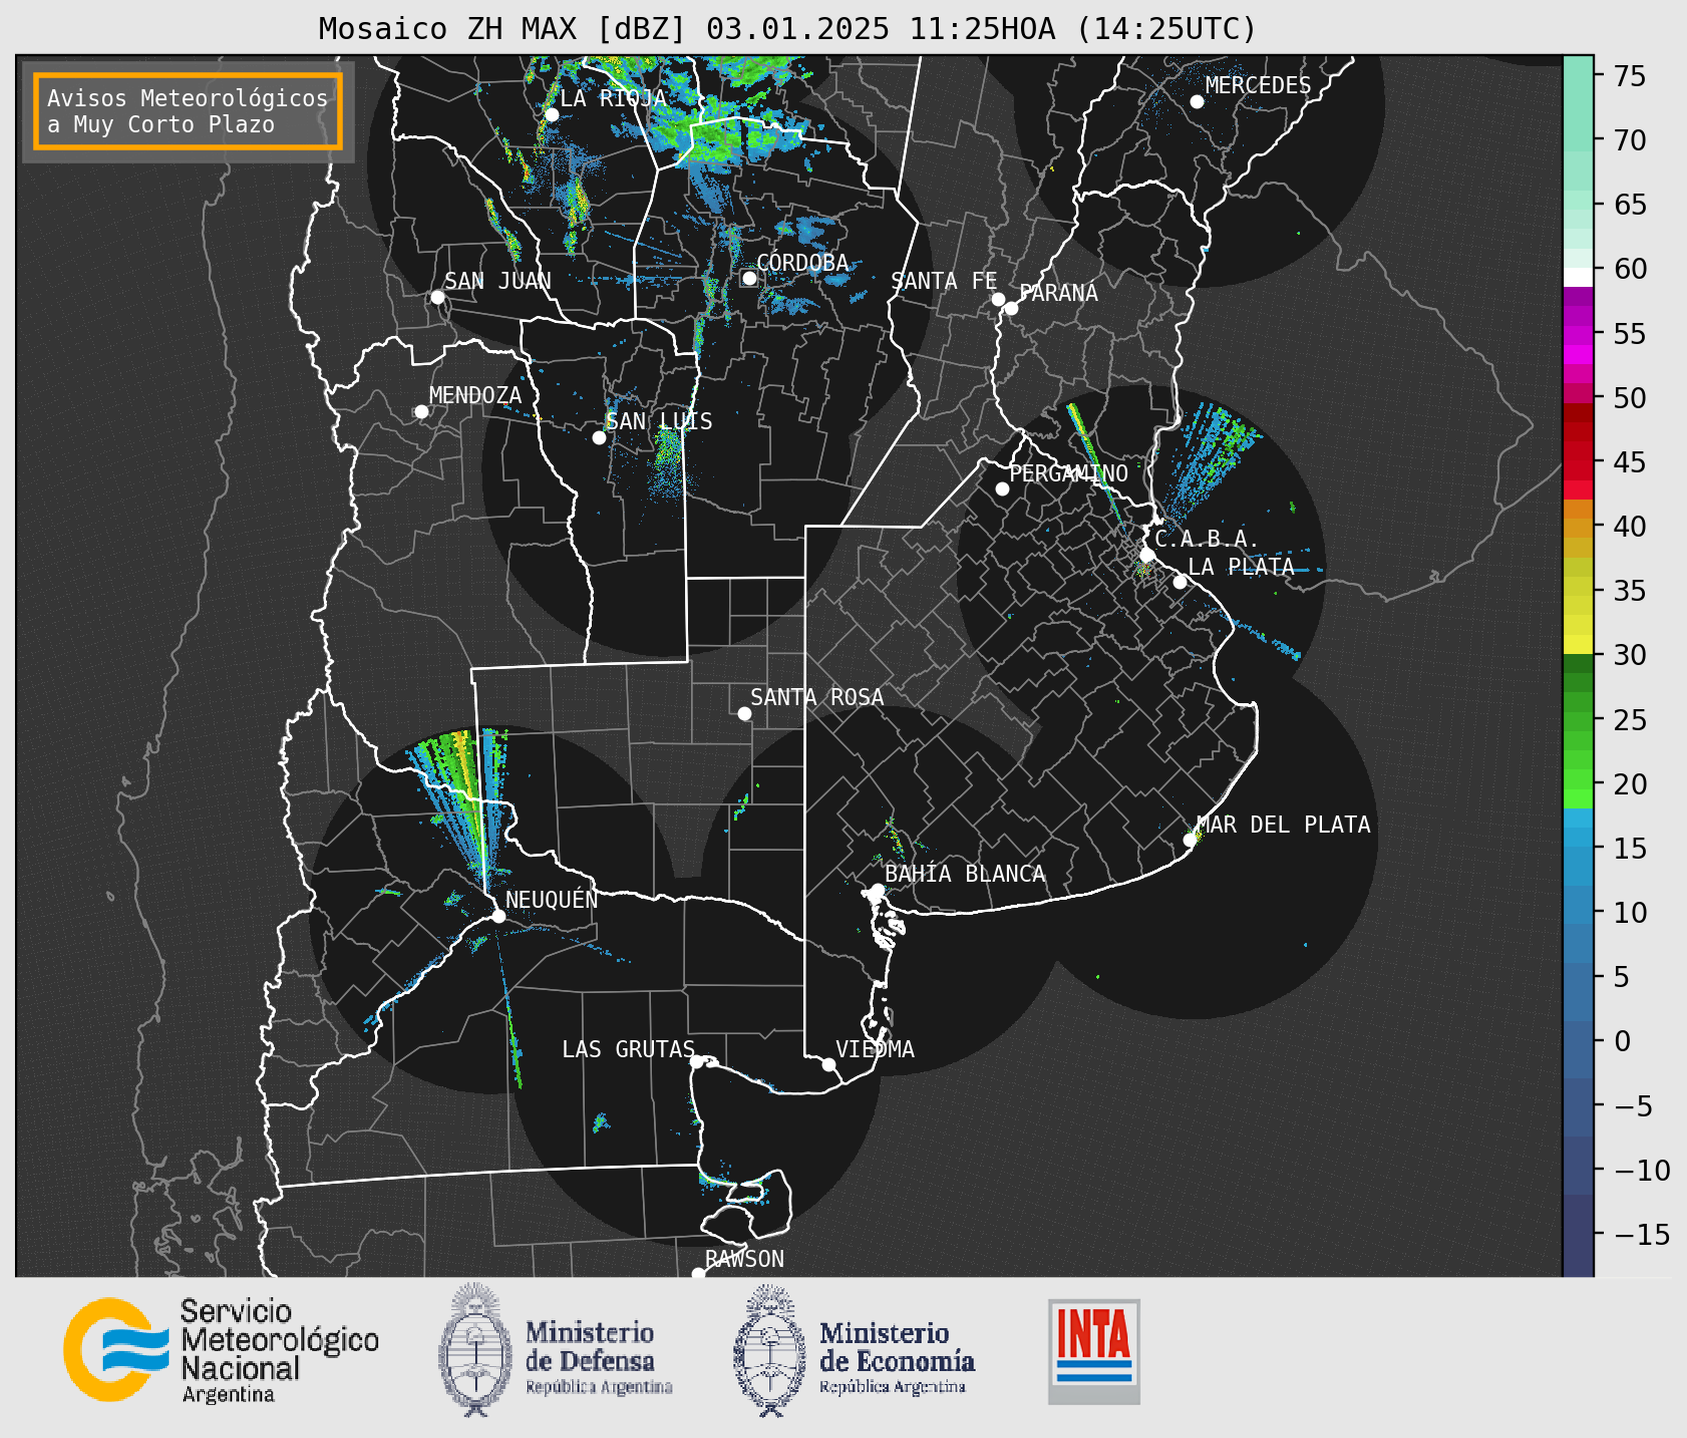Click the San Luis city marker

coord(599,438)
